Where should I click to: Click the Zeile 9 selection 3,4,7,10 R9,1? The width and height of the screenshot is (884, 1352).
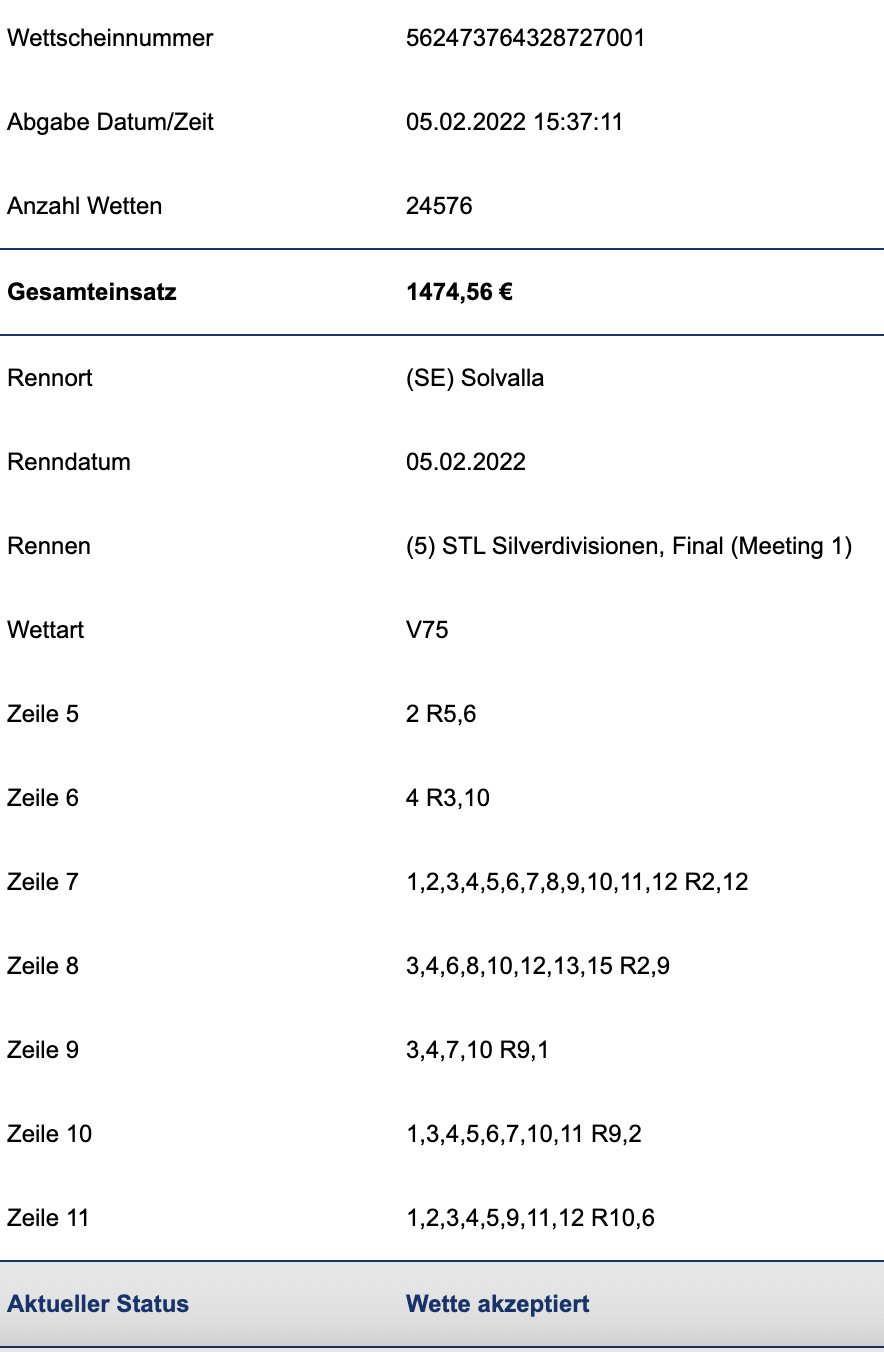click(x=478, y=1050)
